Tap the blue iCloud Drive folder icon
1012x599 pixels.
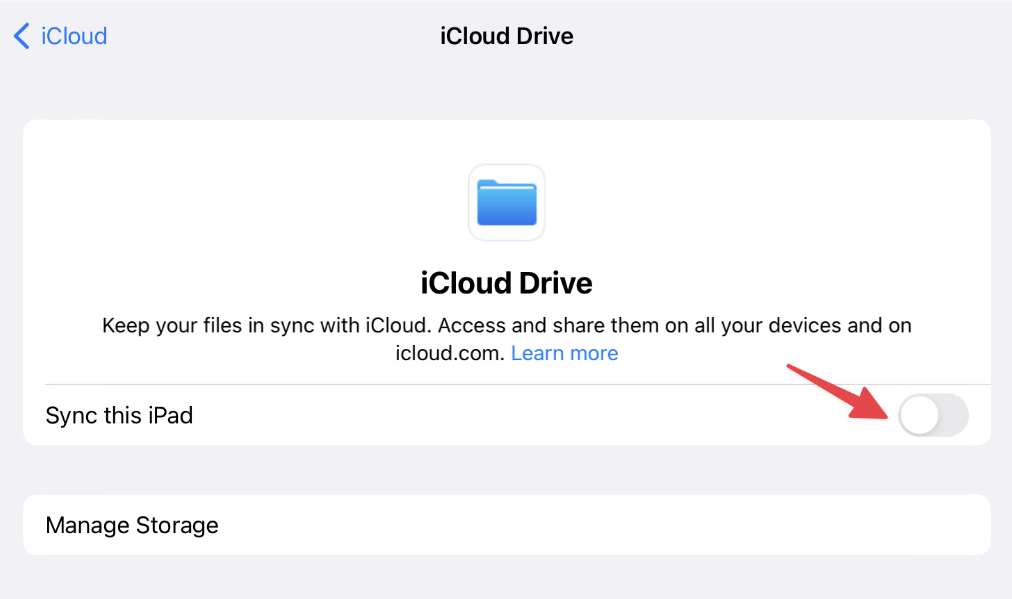point(507,202)
